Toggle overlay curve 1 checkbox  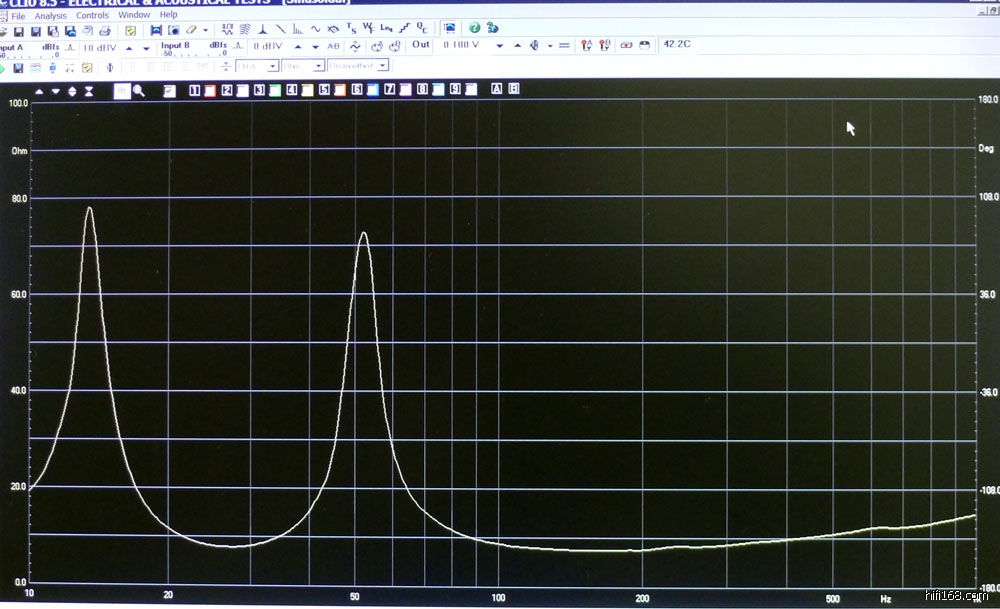(195, 90)
